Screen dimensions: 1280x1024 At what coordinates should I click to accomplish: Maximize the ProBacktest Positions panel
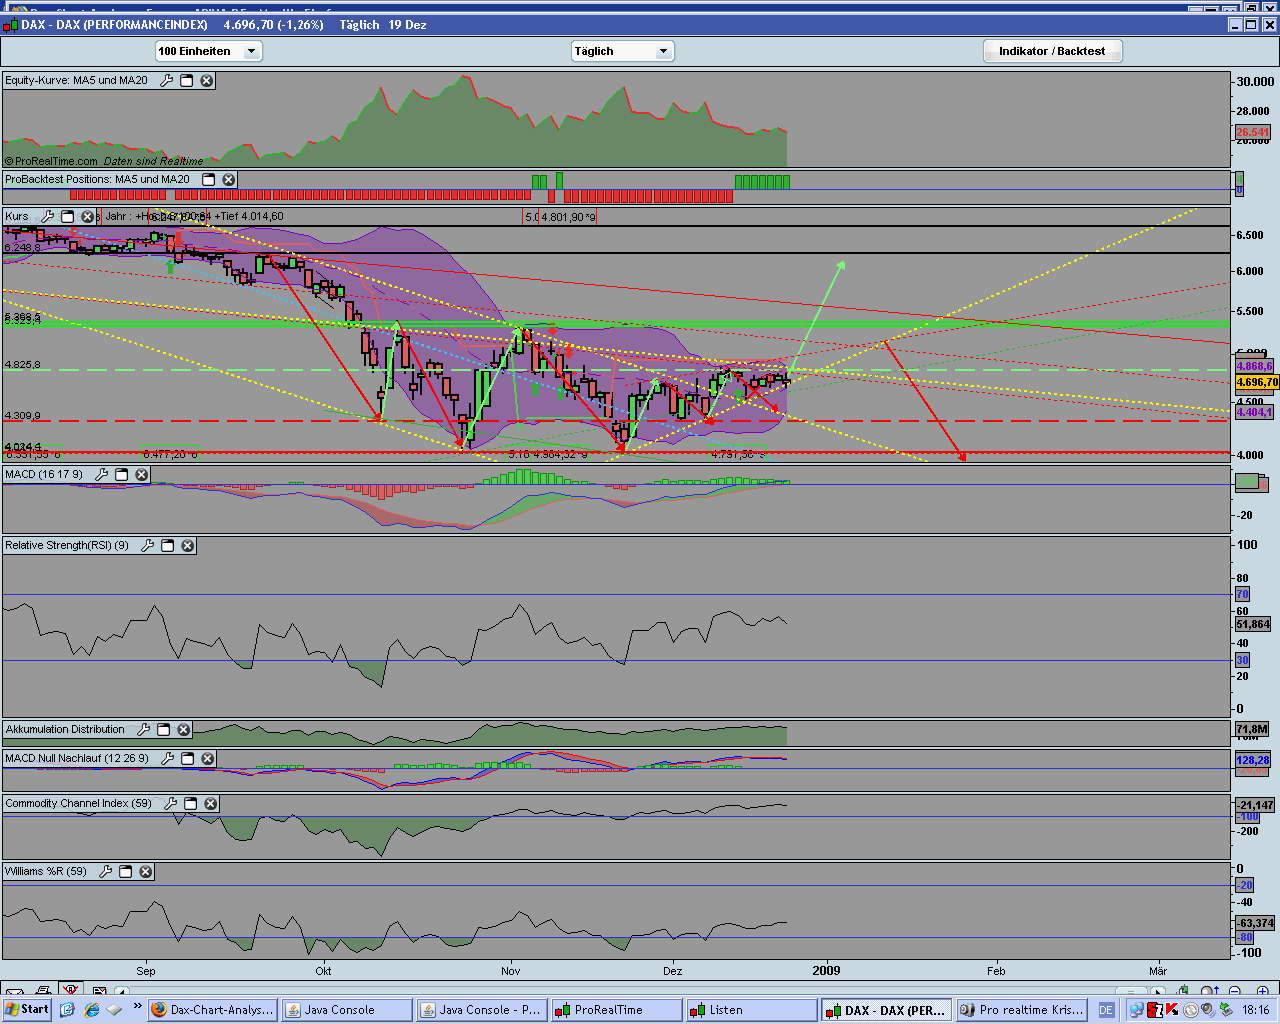(x=209, y=179)
